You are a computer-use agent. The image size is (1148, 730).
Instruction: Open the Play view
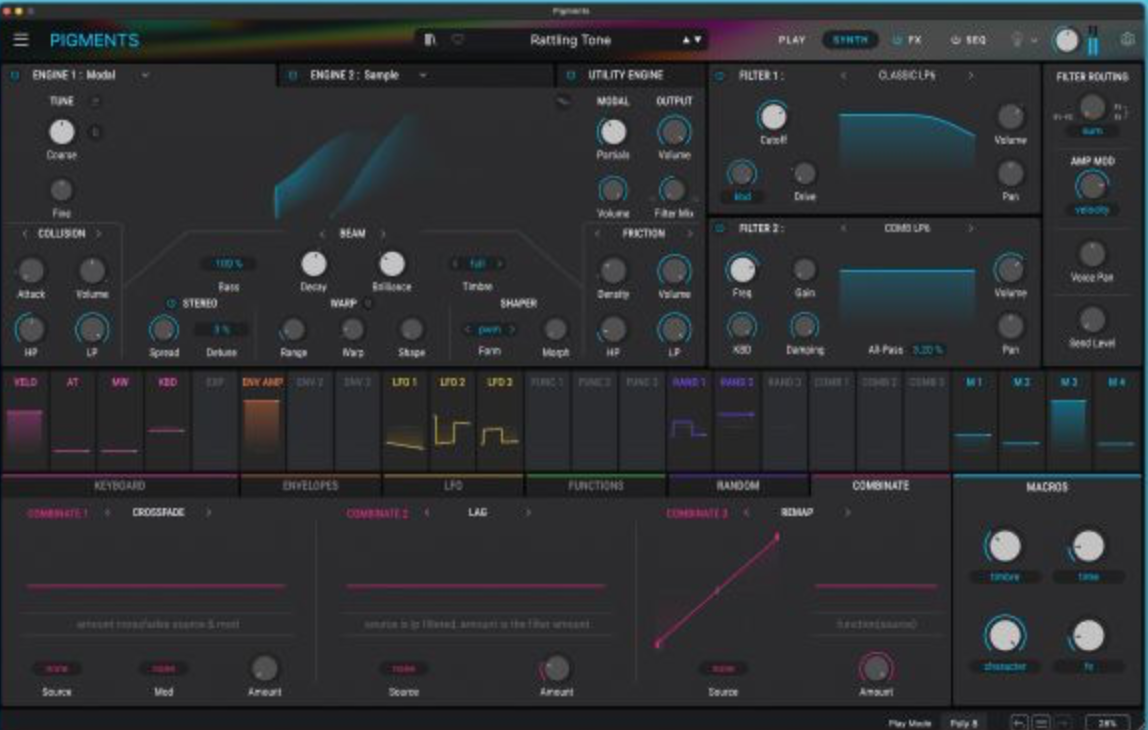[791, 40]
